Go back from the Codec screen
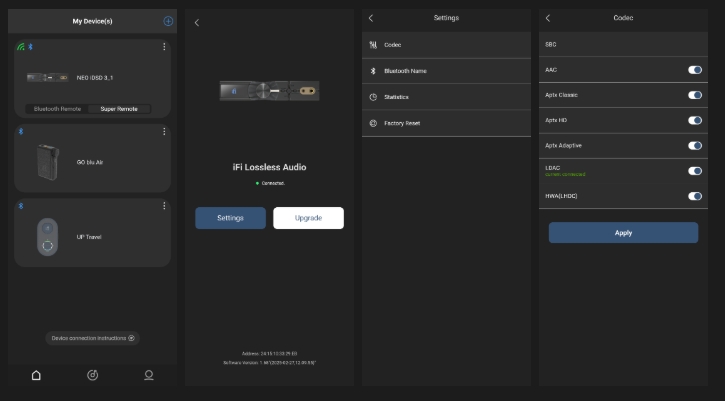 pyautogui.click(x=548, y=18)
